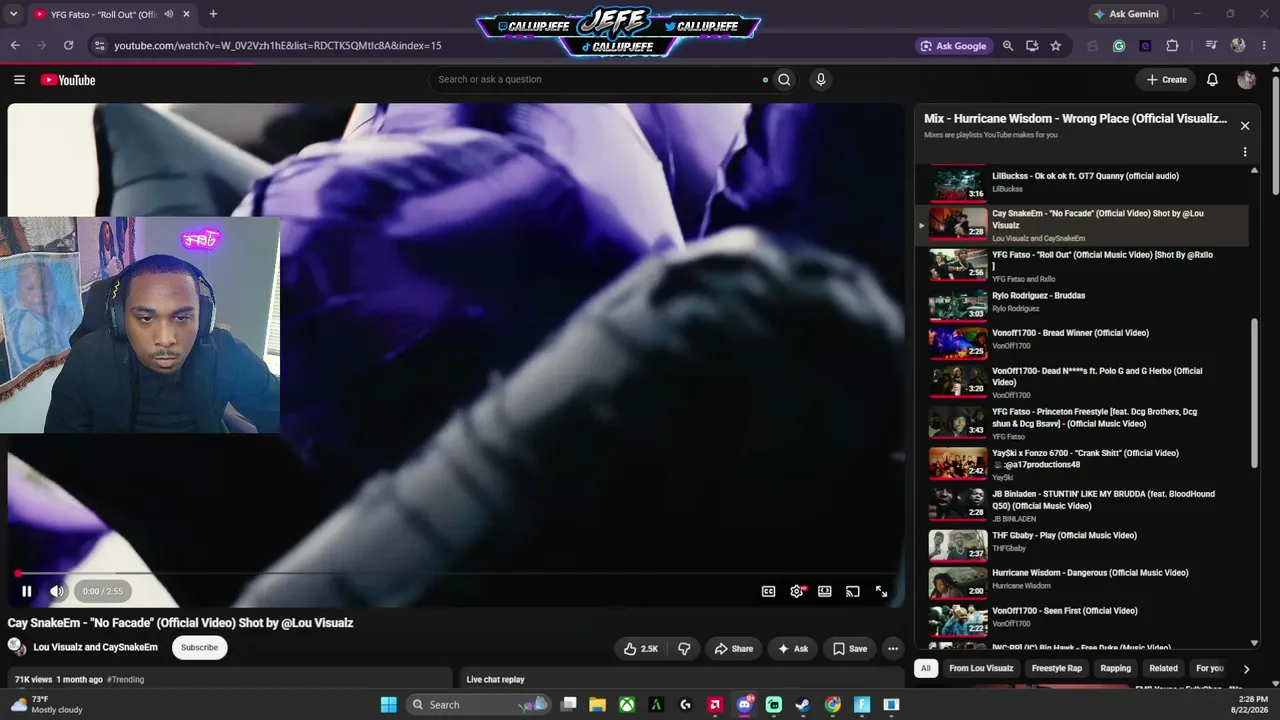
Task: Subscribe to Lou Visualz and CaySnakeEm
Action: (199, 647)
